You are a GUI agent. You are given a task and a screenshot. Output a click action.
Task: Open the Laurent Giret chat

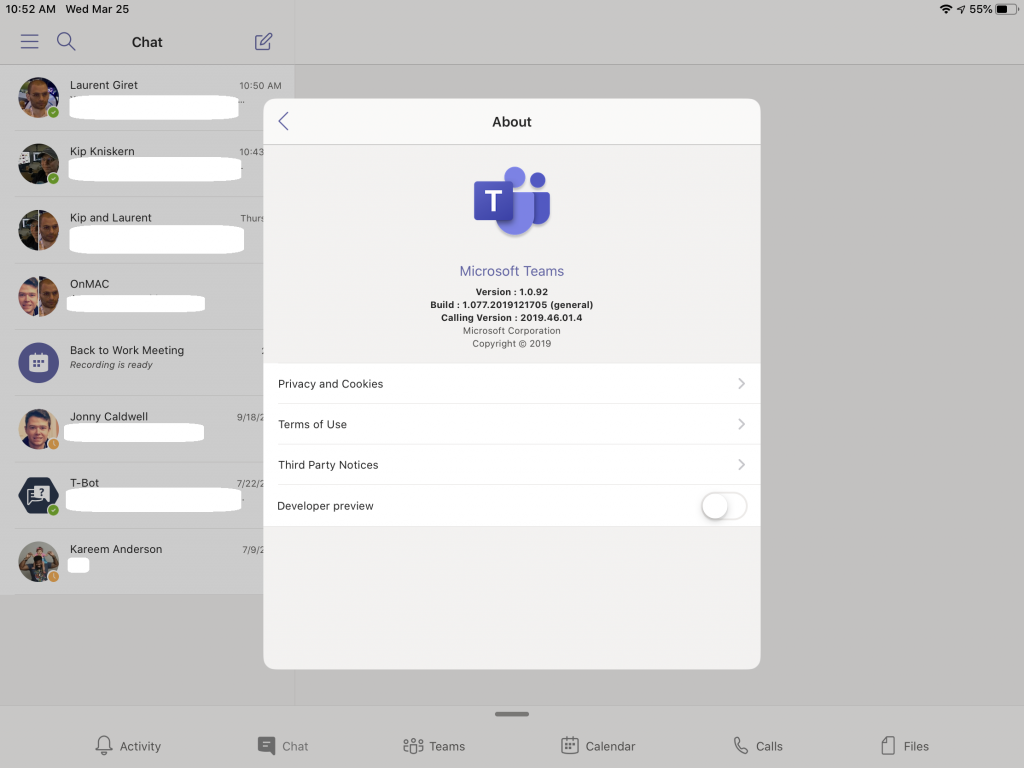pyautogui.click(x=148, y=97)
